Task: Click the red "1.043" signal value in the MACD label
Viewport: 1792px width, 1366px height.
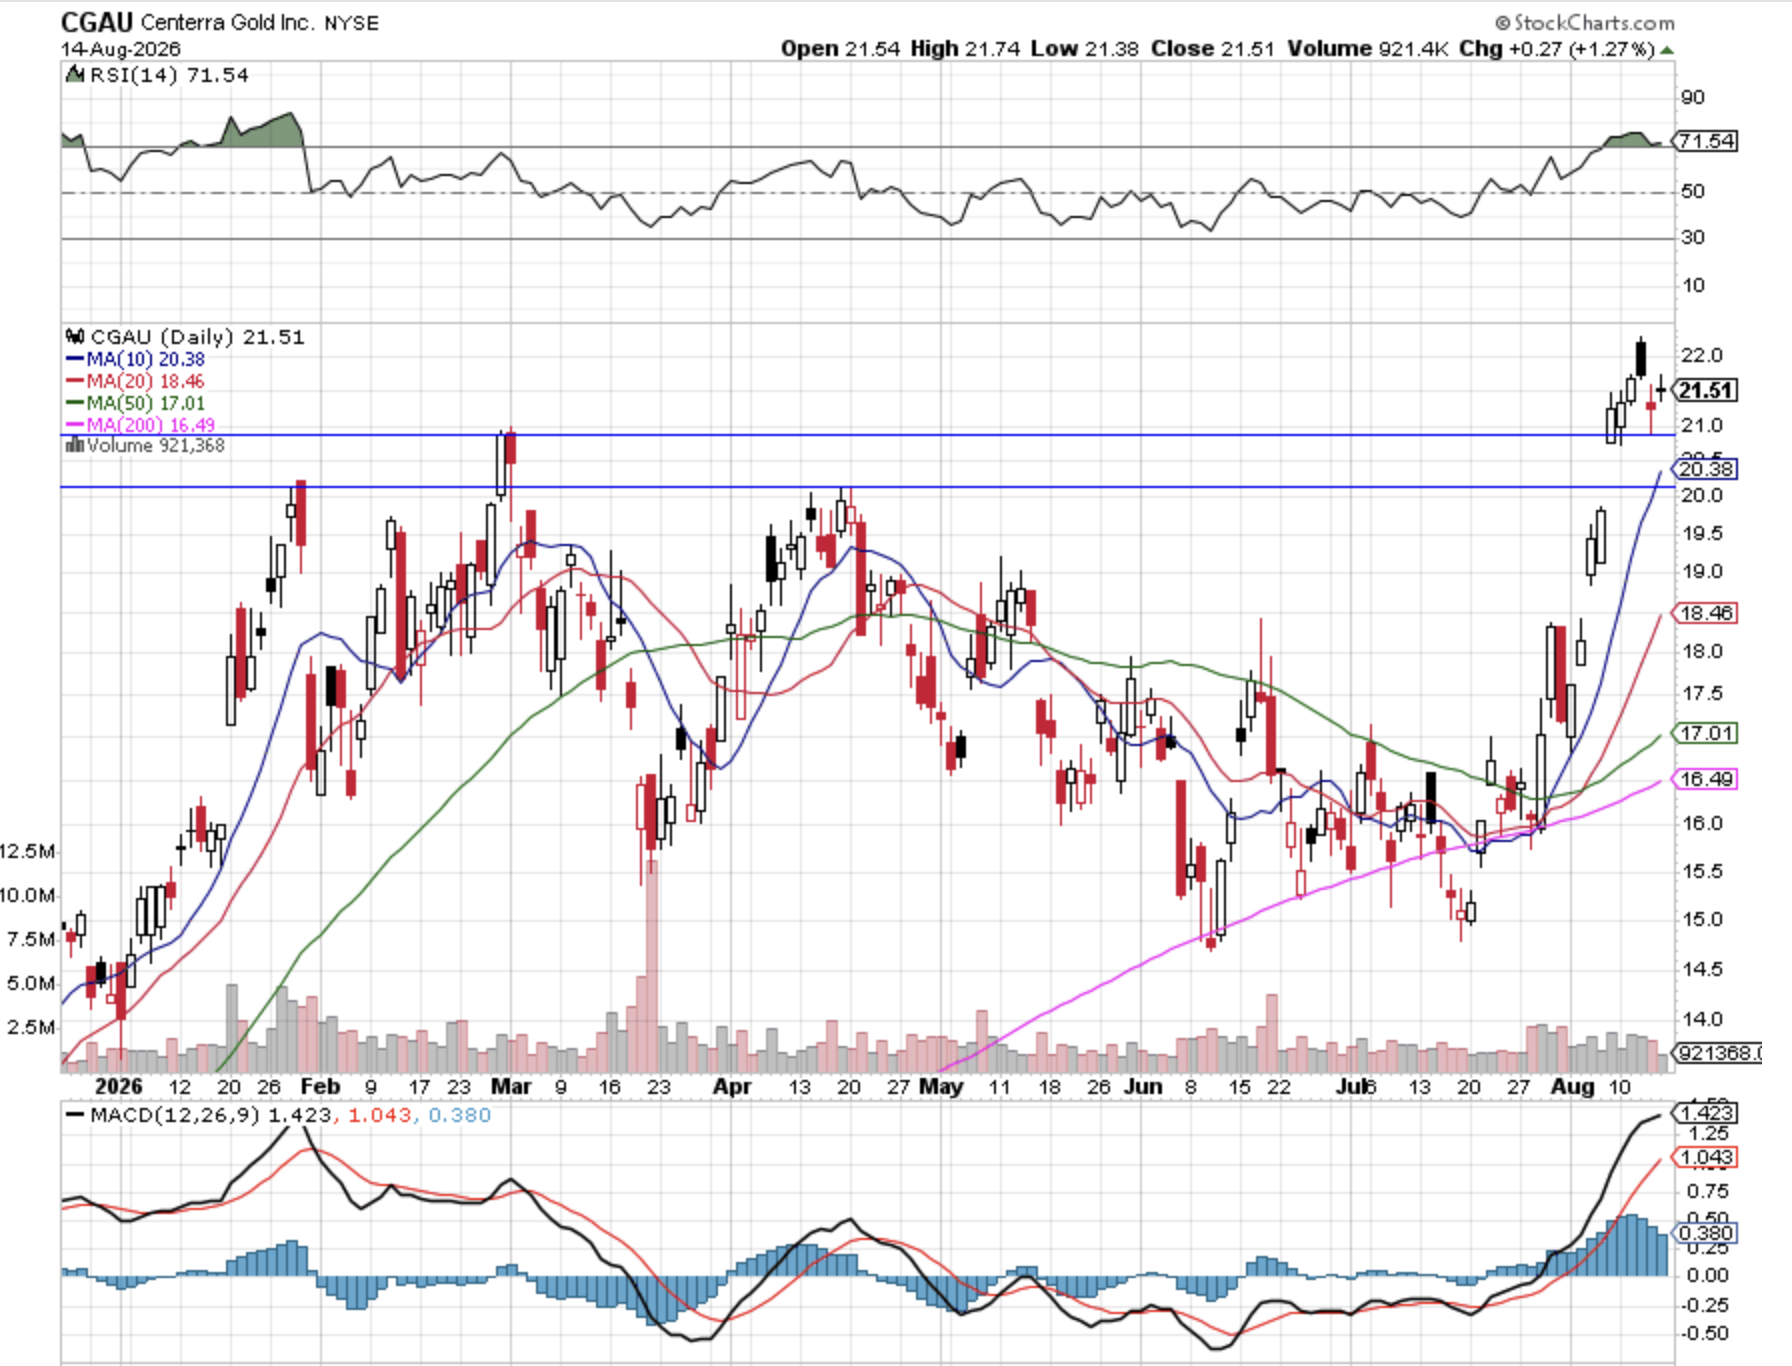Action: [x=379, y=1114]
